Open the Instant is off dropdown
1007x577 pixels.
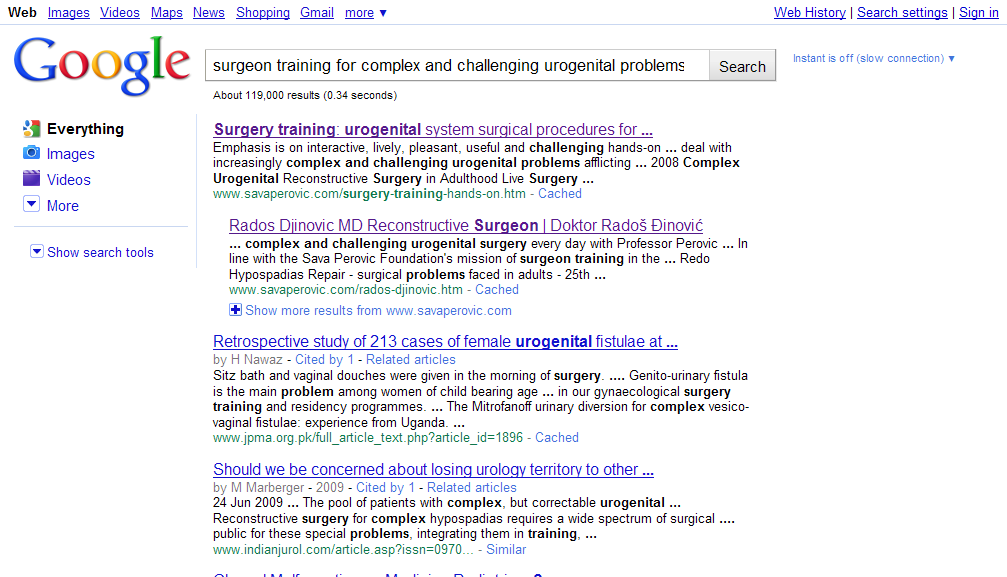click(x=873, y=58)
